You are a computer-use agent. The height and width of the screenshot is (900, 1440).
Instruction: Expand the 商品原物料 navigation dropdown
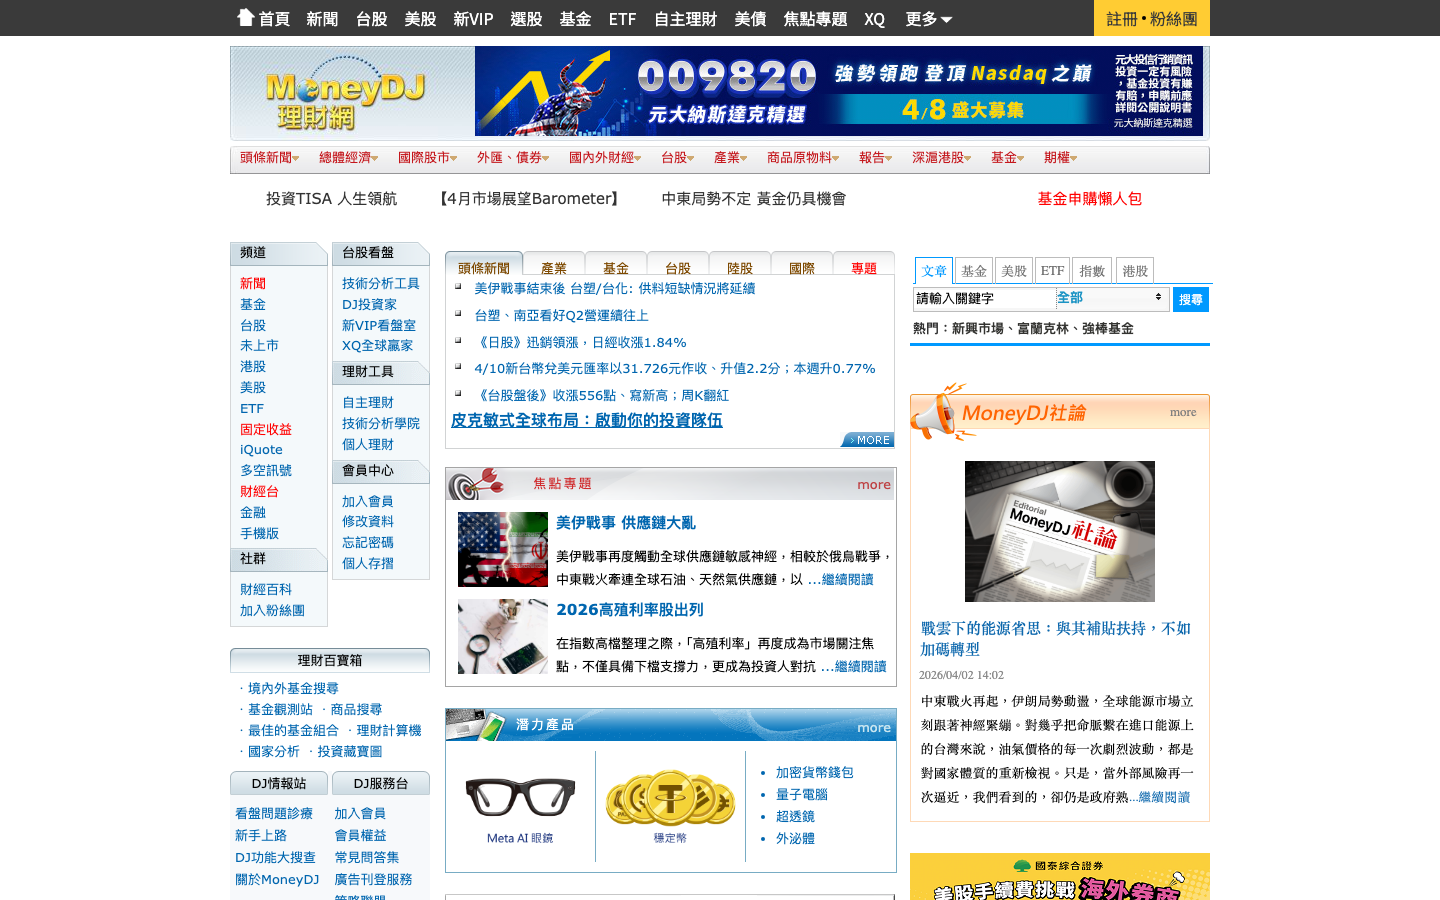point(803,158)
